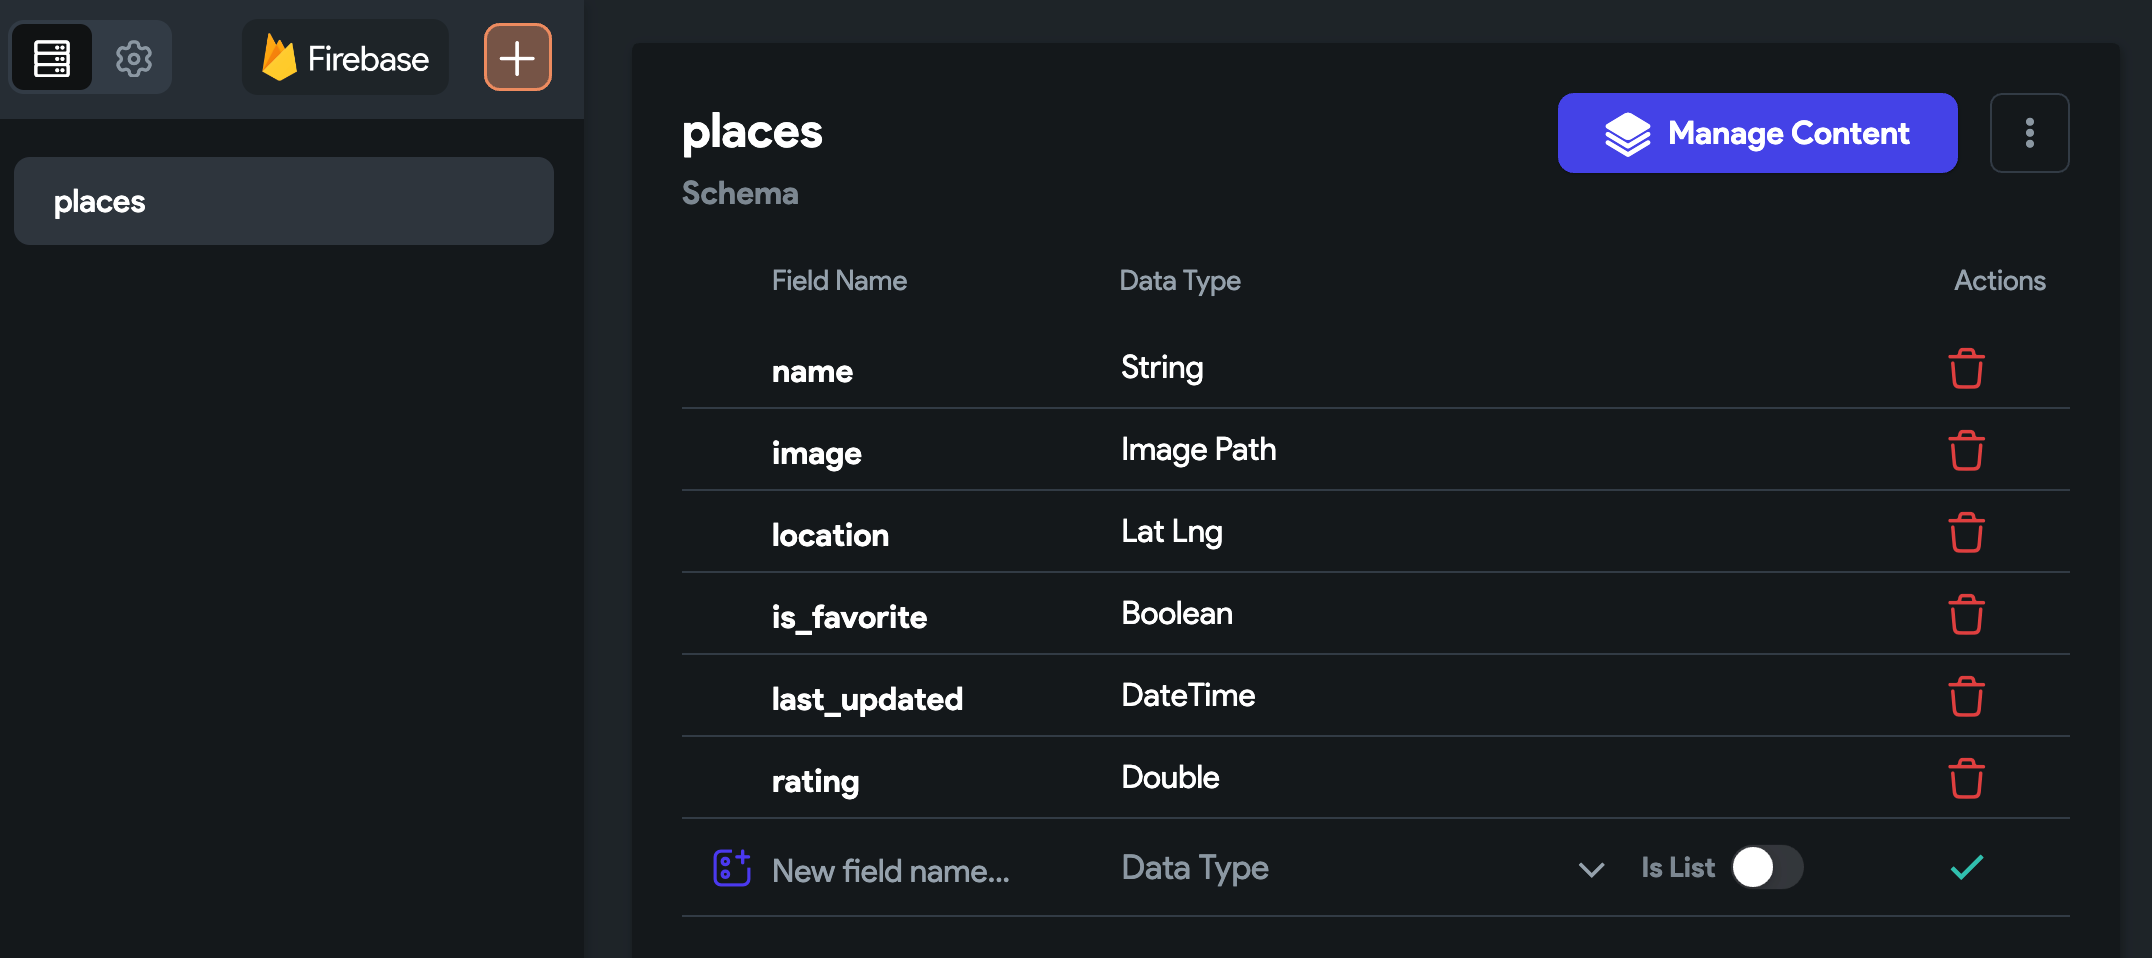This screenshot has height=958, width=2152.
Task: Delete the image field
Action: tap(1966, 451)
